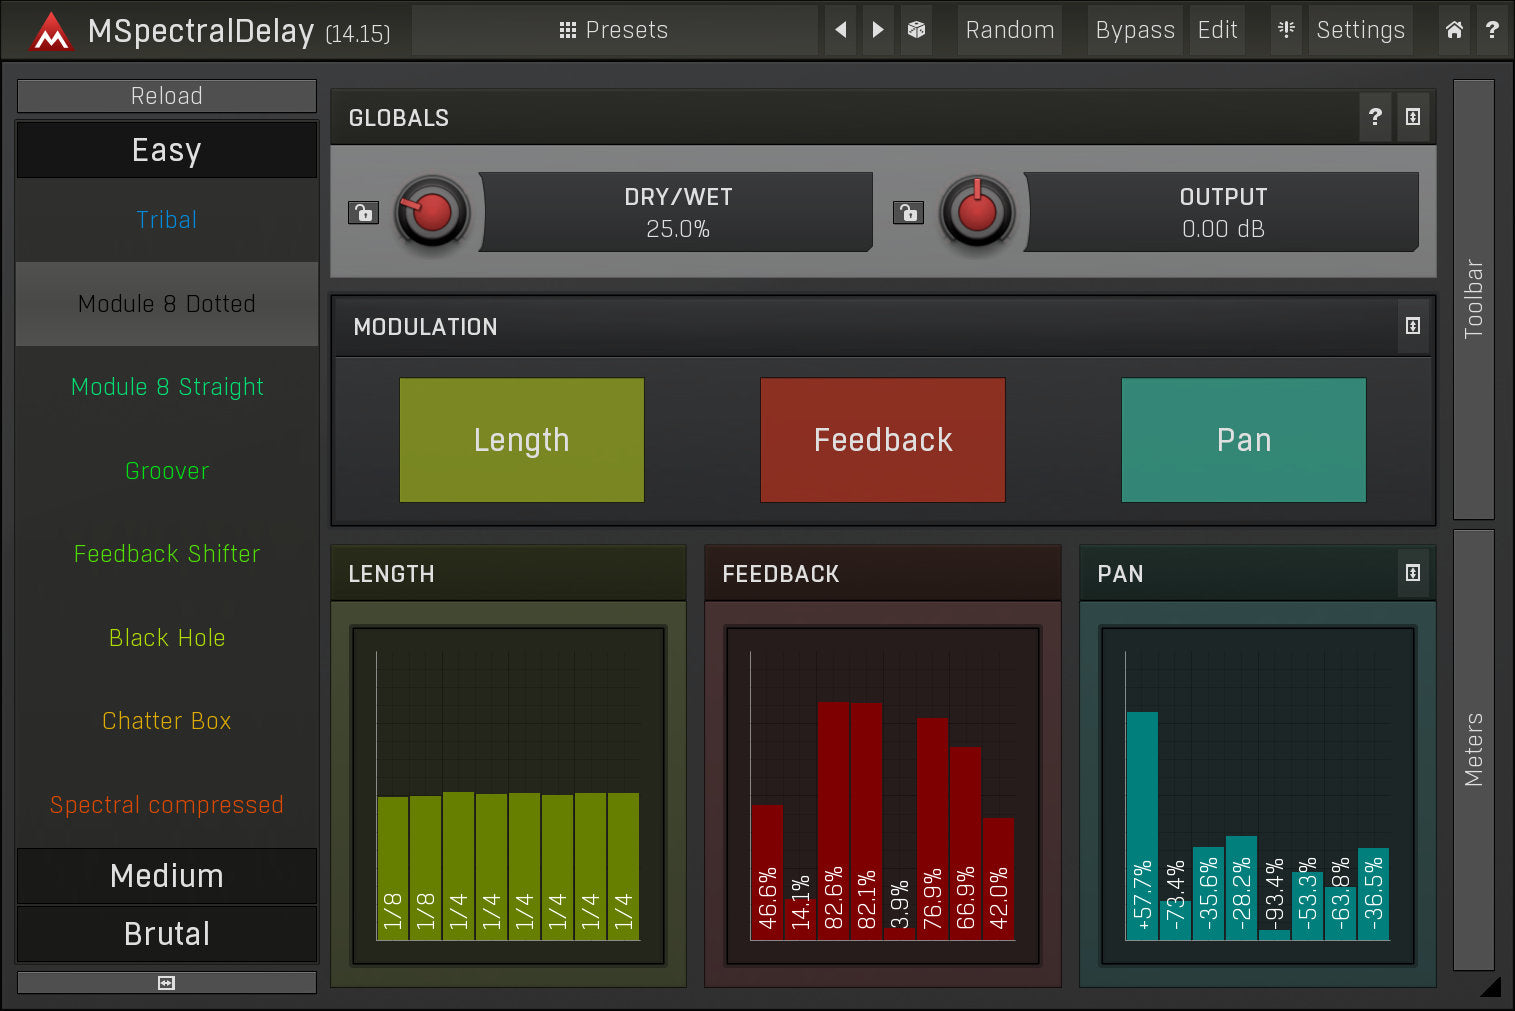
Task: Click the Dry/Wet knob
Action: [432, 212]
